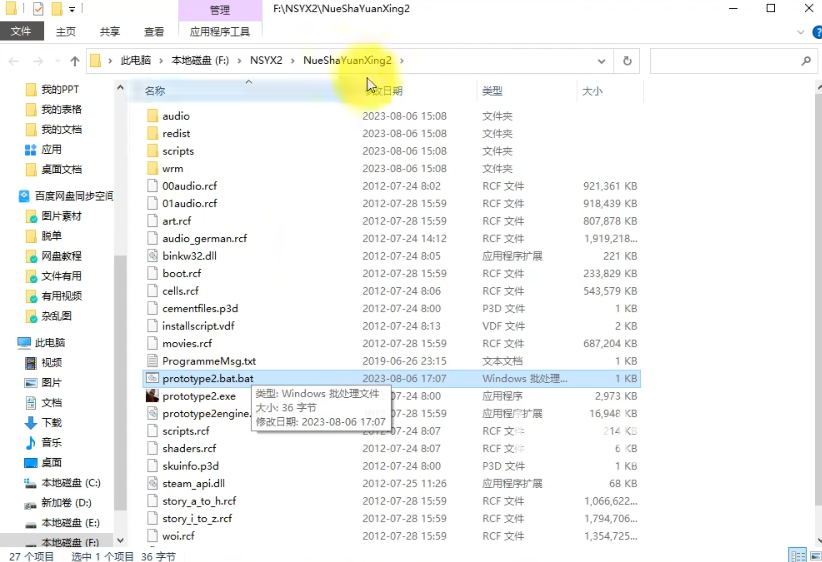Click the ProgrammeMsg.txt file icon

pos(152,361)
